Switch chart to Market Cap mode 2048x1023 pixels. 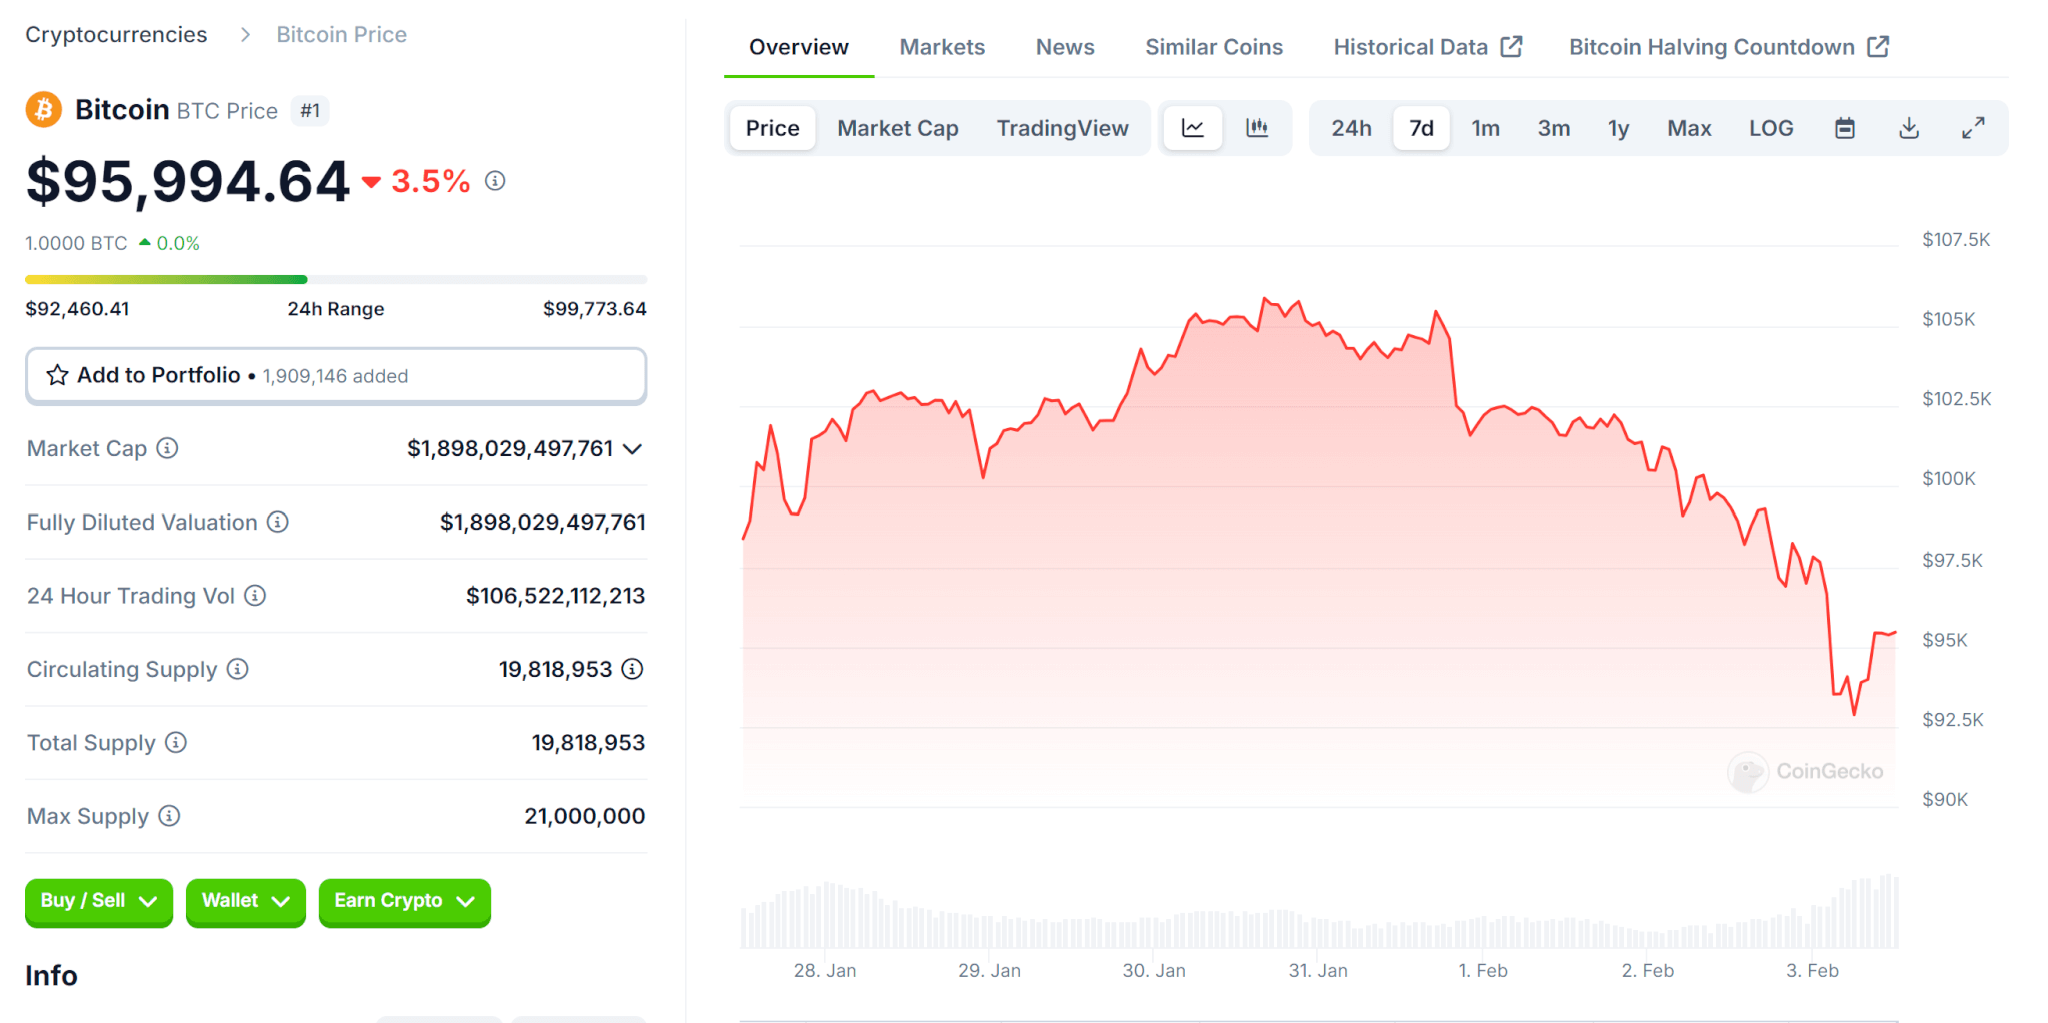[897, 128]
